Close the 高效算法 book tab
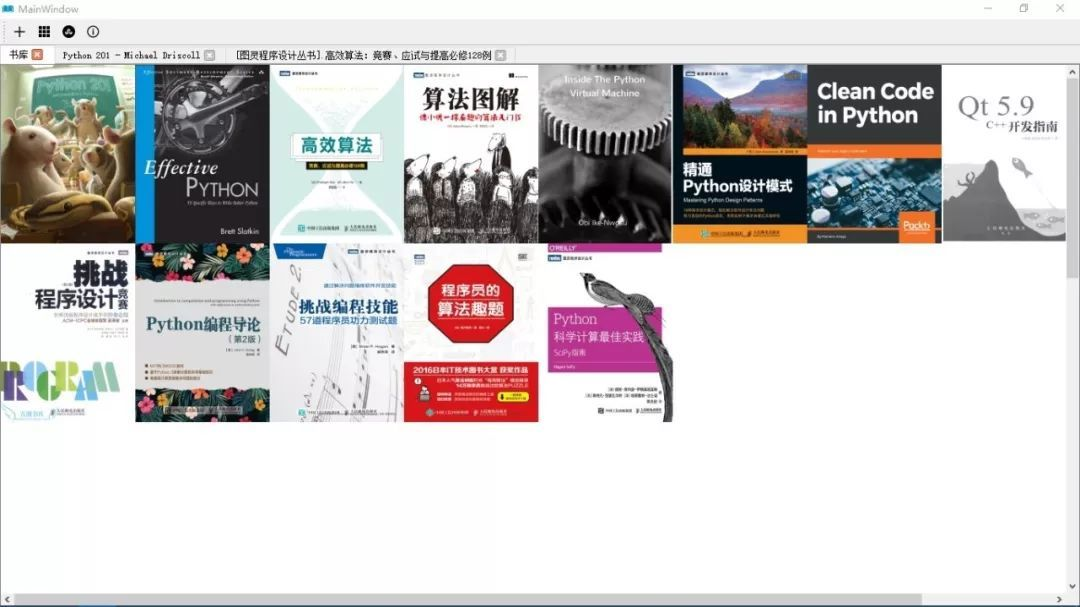Screen dimensions: 1080x607 point(501,55)
